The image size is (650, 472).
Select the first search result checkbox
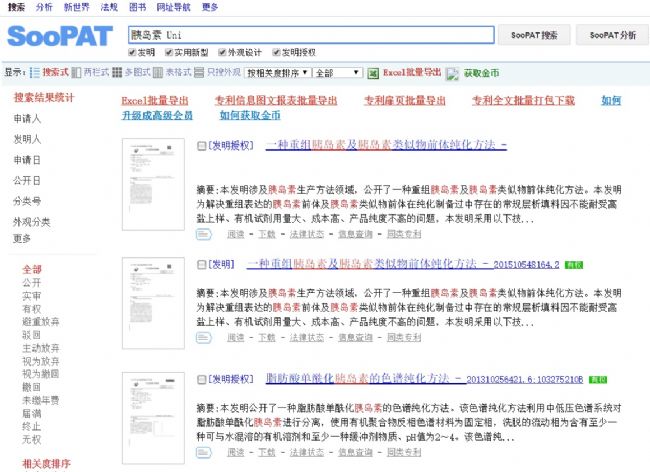tap(202, 146)
